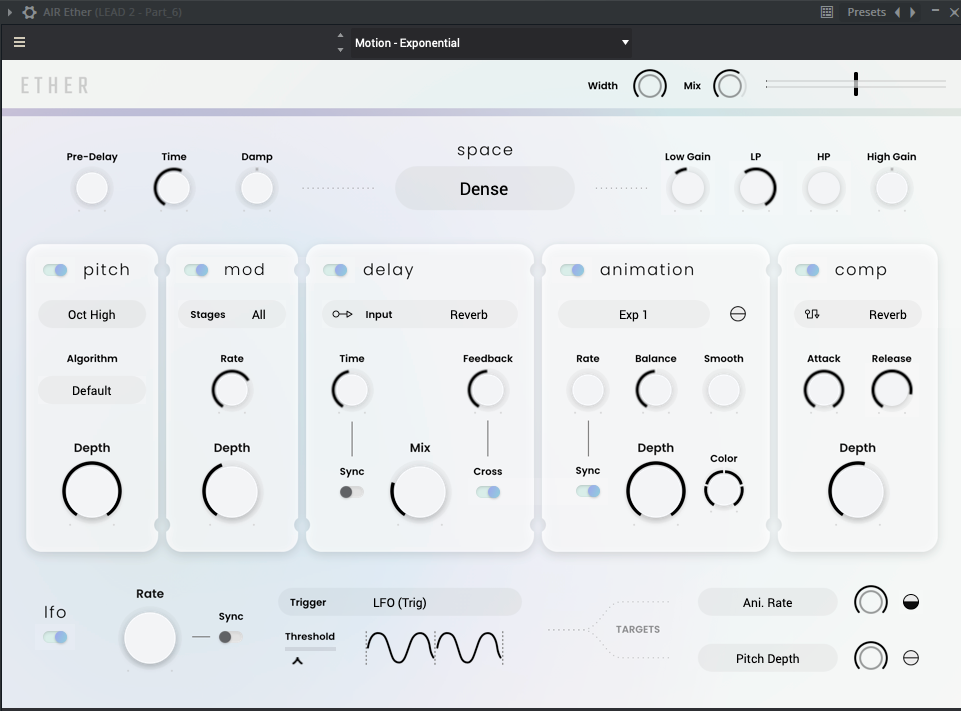
Task: Open the Oct High pitch mode selector
Action: [x=92, y=314]
